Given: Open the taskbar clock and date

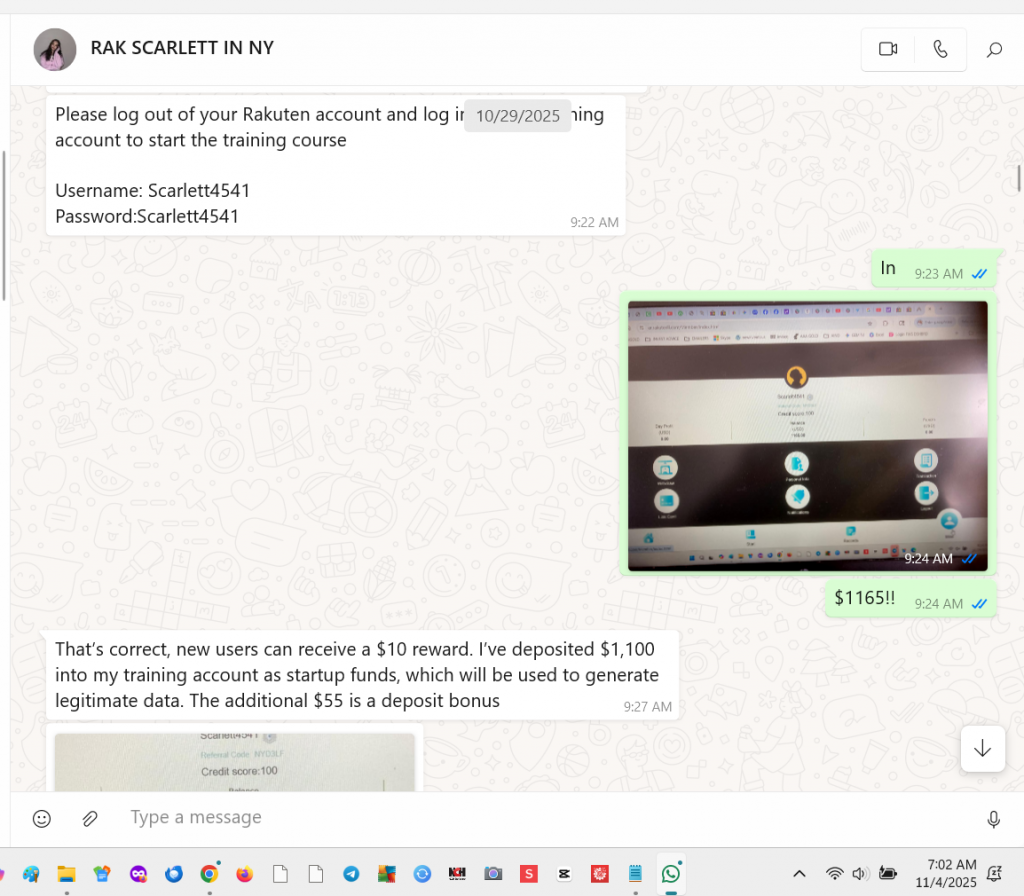Looking at the screenshot, I should click(951, 873).
